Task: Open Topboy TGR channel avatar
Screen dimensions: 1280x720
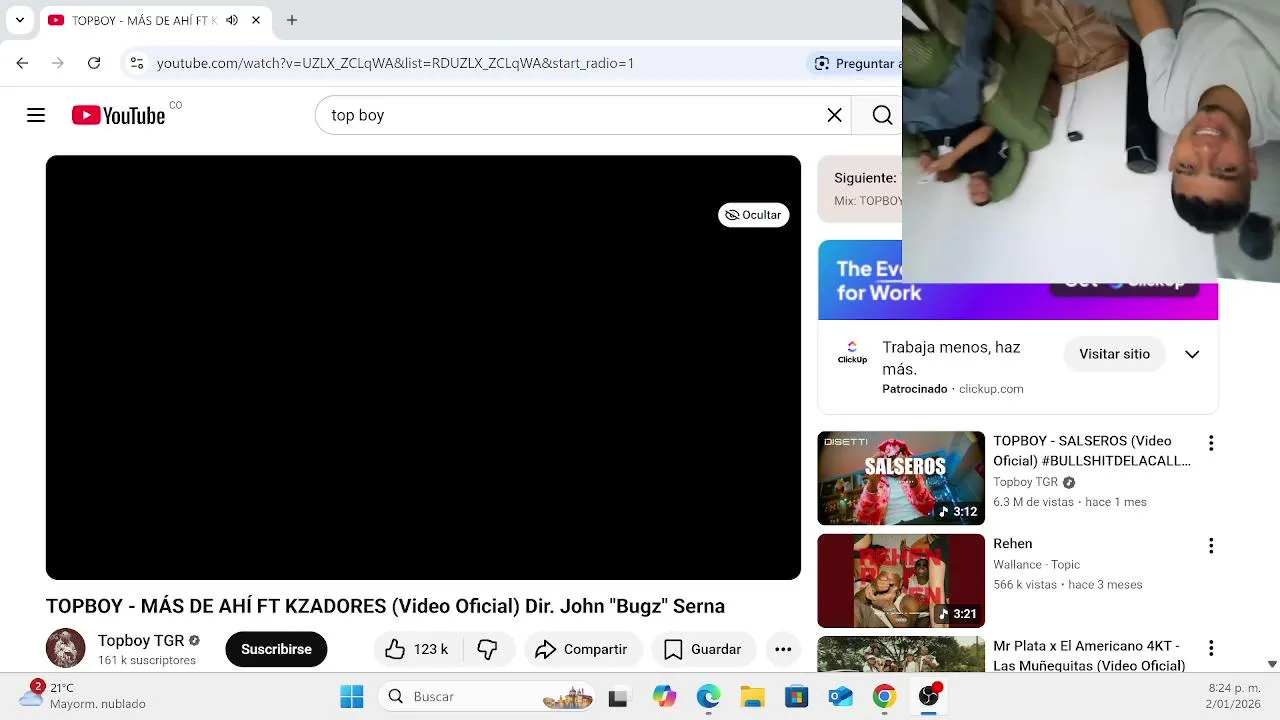Action: coord(66,648)
